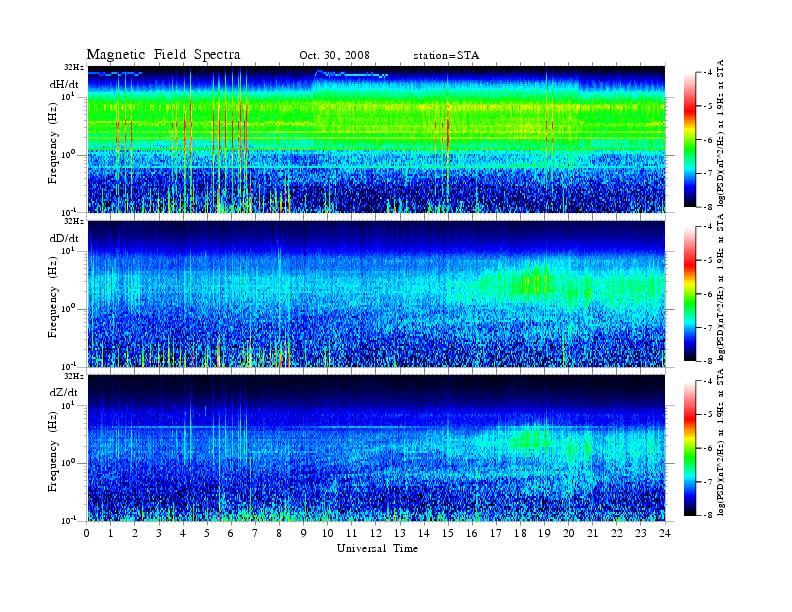This screenshot has width=792, height=612.
Task: Click hour tick label "18" on time axis
Action: [x=520, y=533]
